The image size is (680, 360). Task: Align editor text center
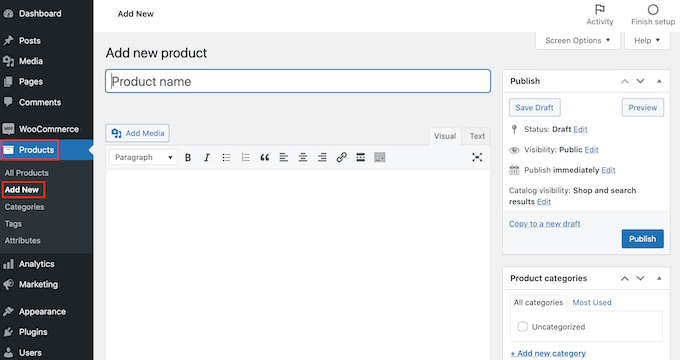tap(303, 157)
